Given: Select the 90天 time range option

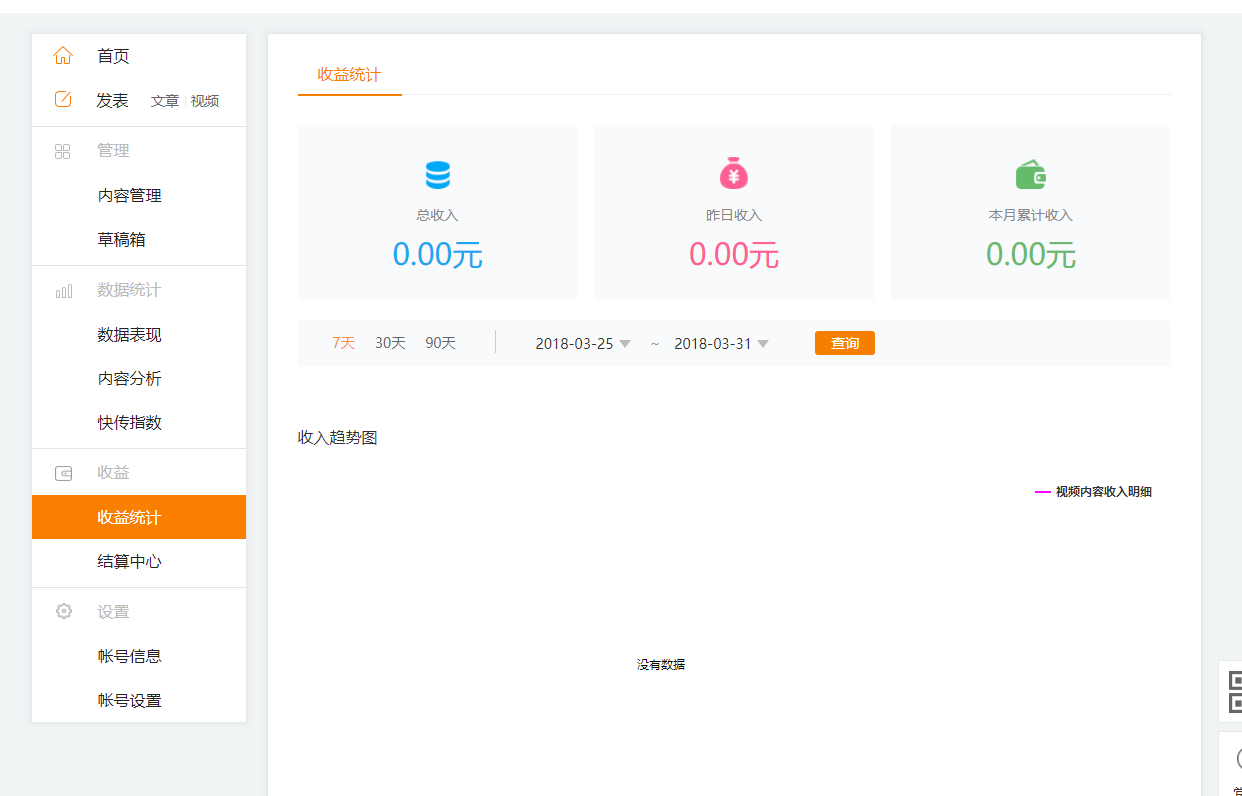Looking at the screenshot, I should [440, 343].
